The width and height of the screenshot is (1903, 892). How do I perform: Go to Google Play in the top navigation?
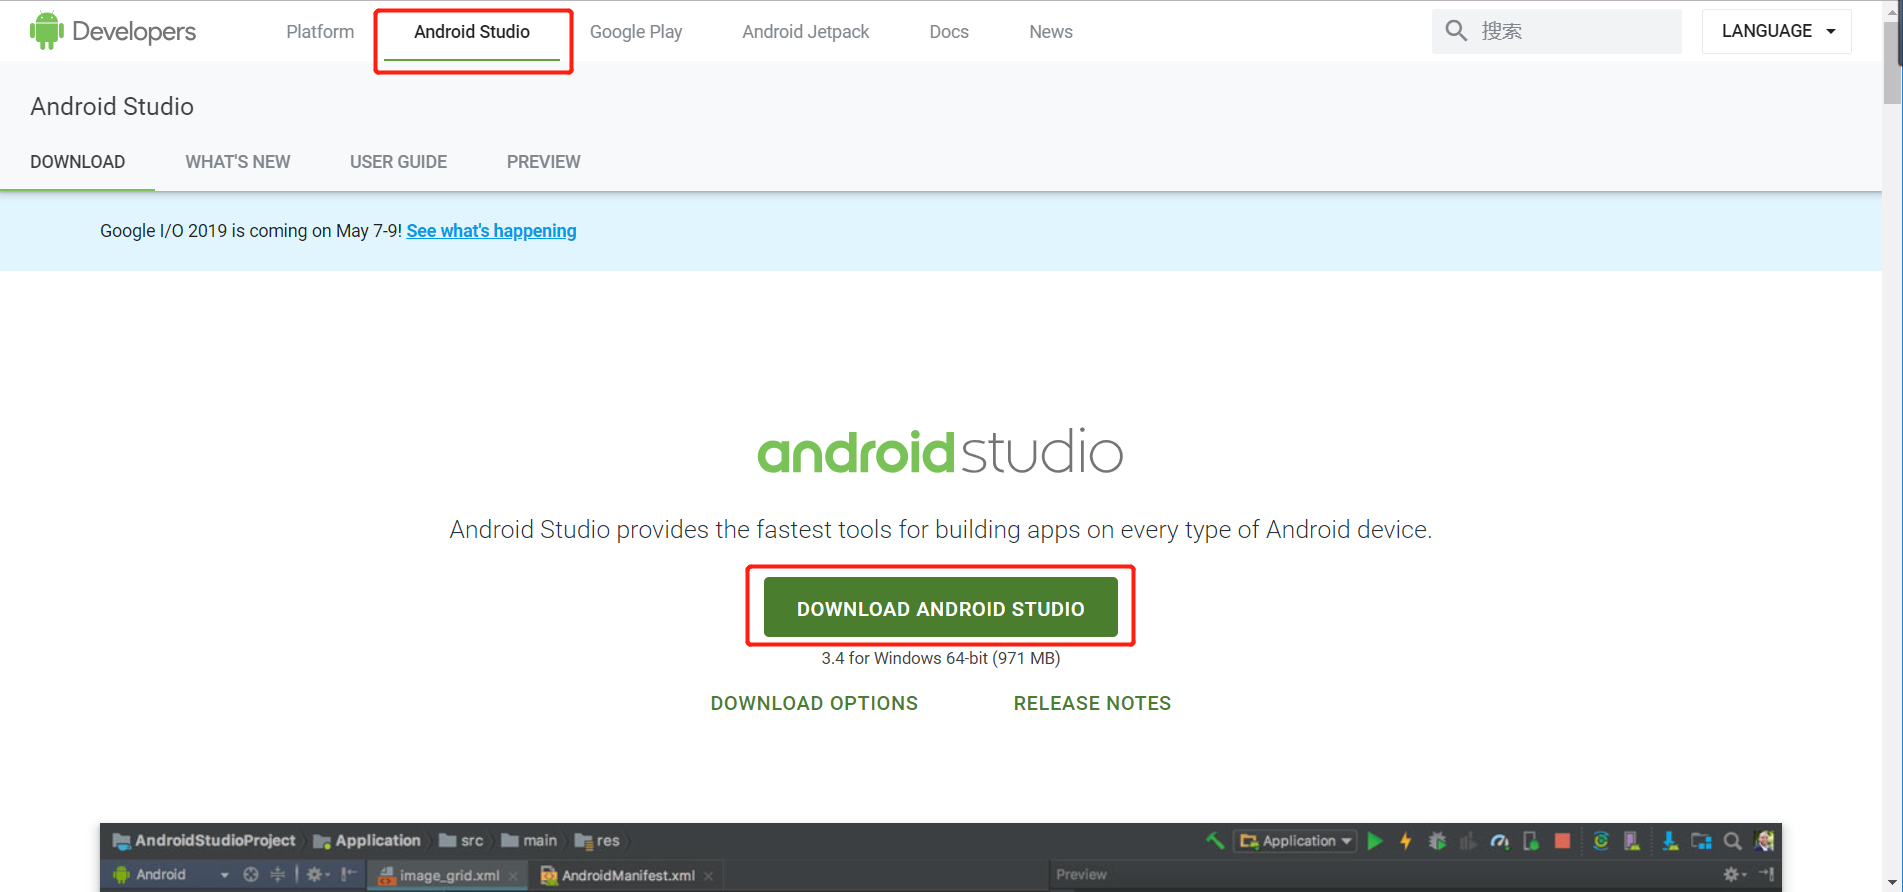pos(636,32)
